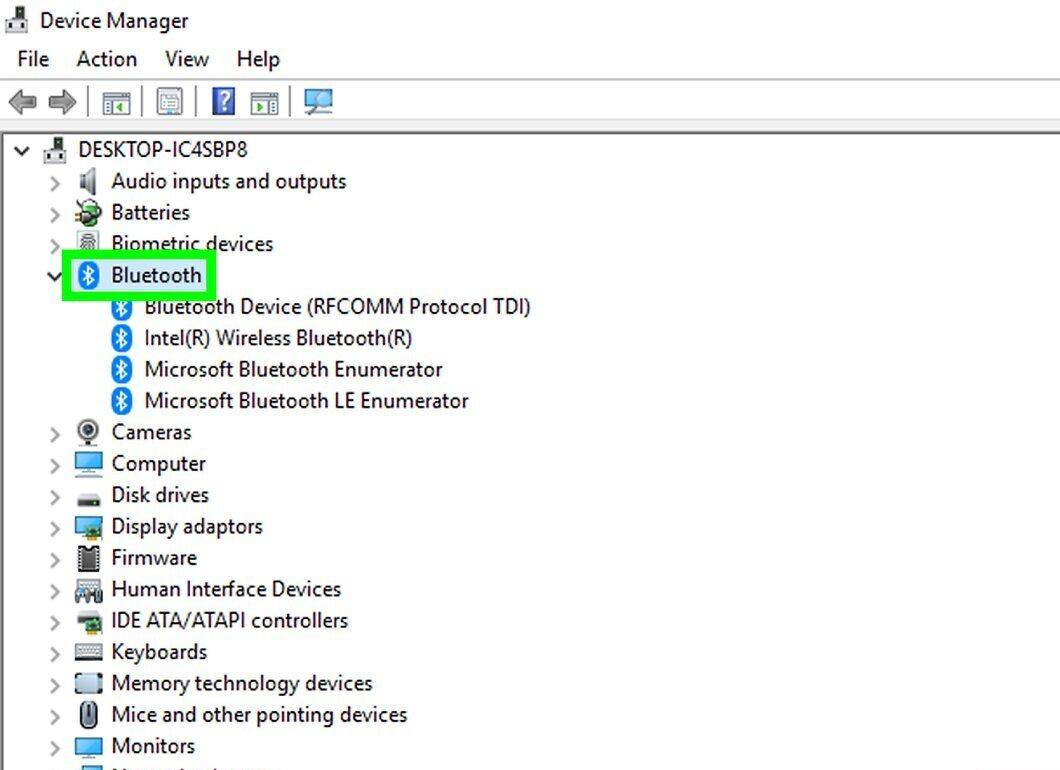The width and height of the screenshot is (1060, 770).
Task: Select Intel(R) Wireless Bluetooth(R) label
Action: click(278, 338)
